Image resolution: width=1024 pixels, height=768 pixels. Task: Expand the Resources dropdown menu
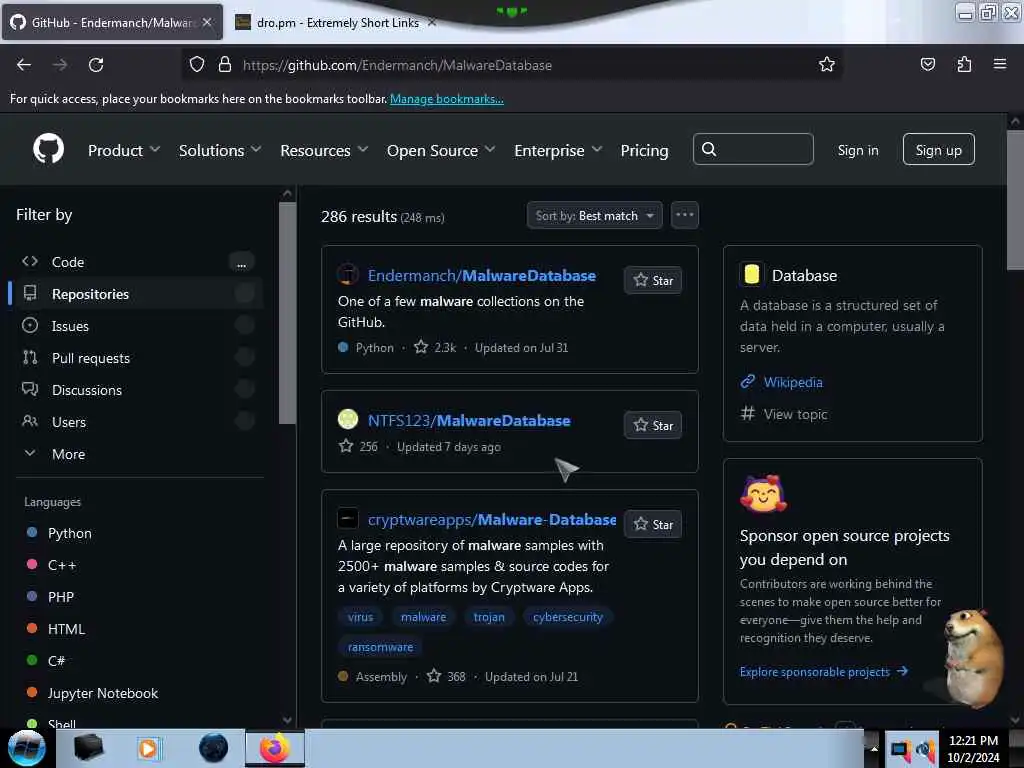click(x=325, y=150)
